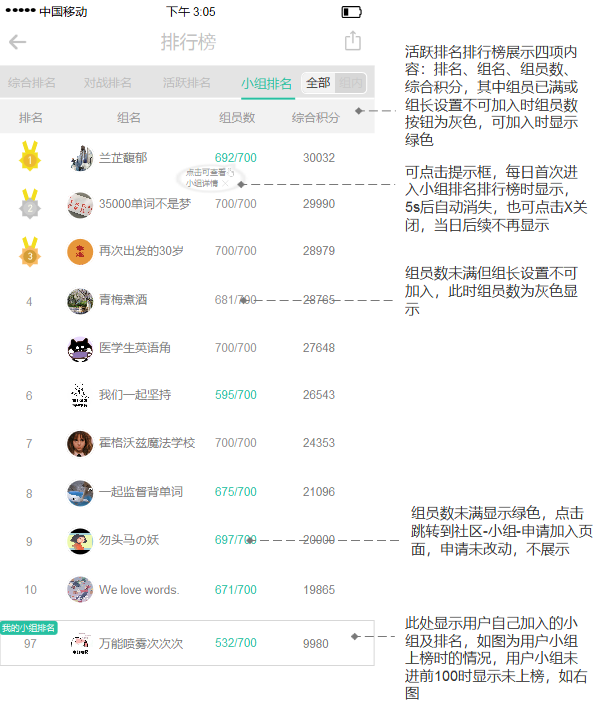Screen dimensions: 601x707
Task: Select the 全部 segment toggle
Action: tap(318, 83)
